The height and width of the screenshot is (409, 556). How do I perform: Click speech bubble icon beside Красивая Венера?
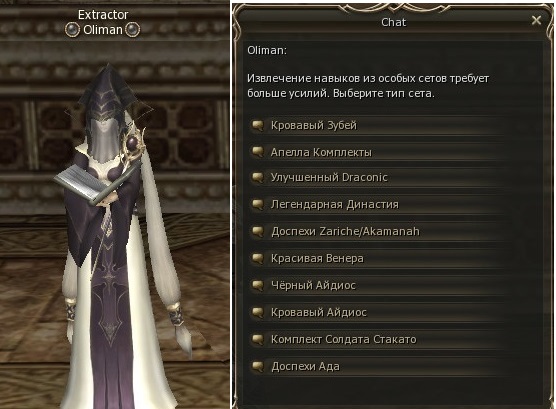257,258
